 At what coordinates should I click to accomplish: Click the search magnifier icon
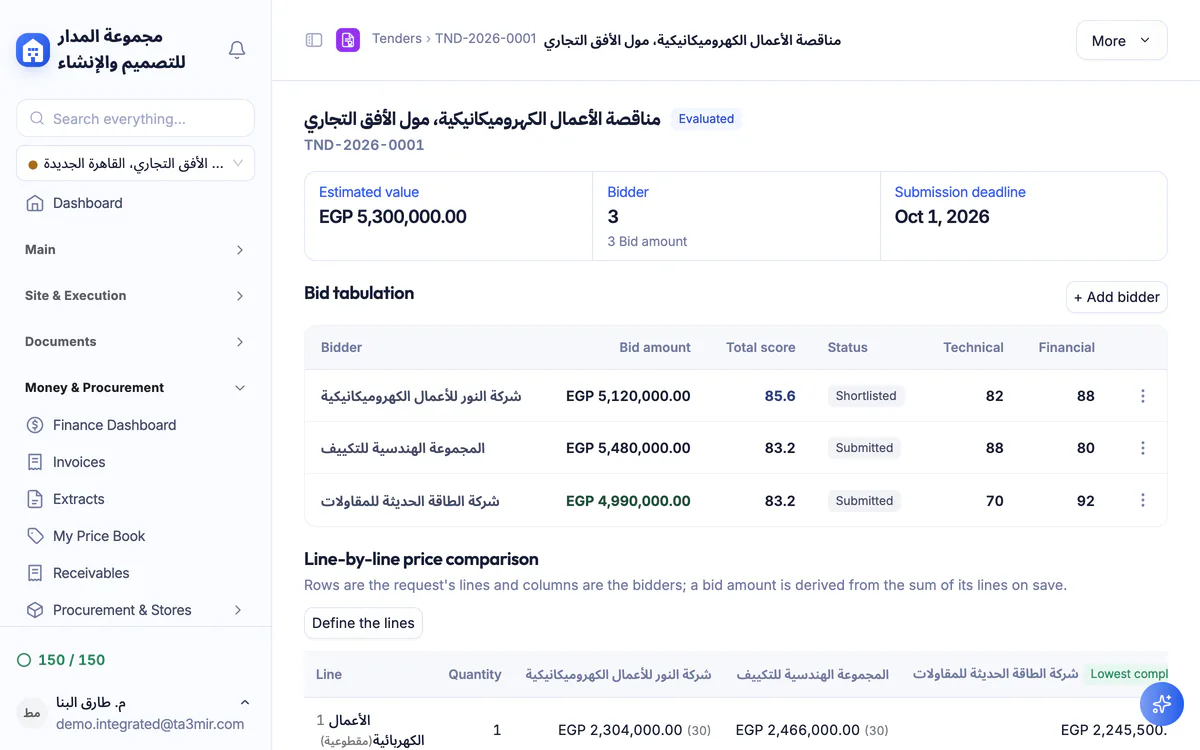(37, 118)
